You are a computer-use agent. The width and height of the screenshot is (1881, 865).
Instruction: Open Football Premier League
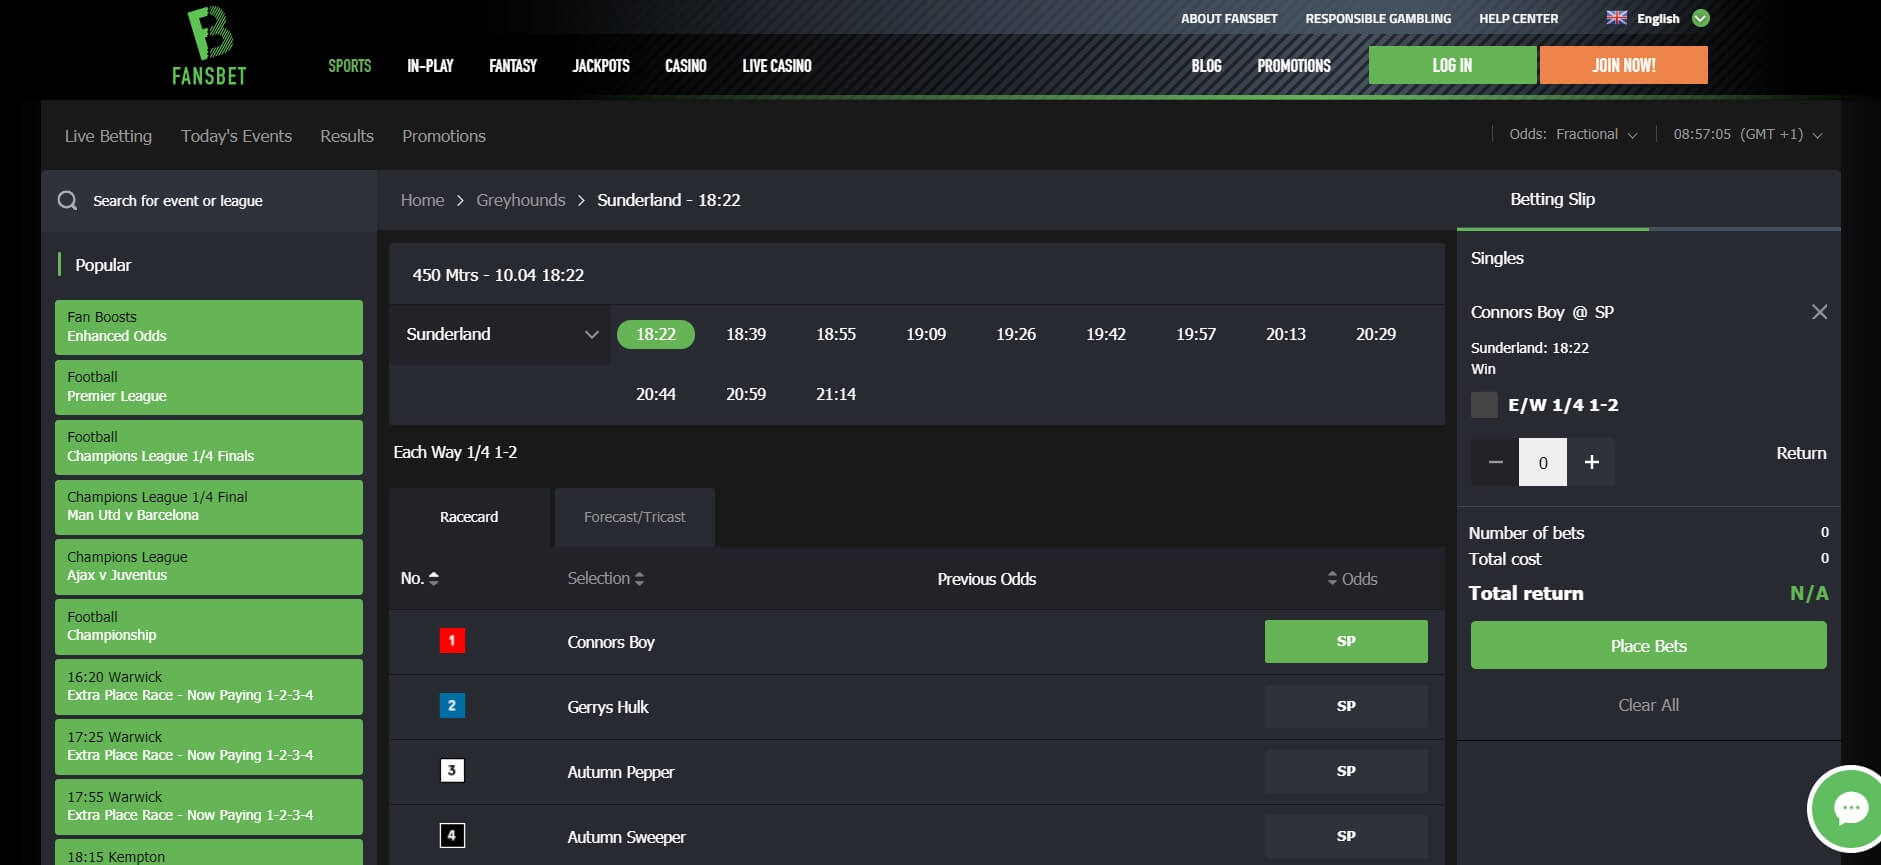(209, 387)
